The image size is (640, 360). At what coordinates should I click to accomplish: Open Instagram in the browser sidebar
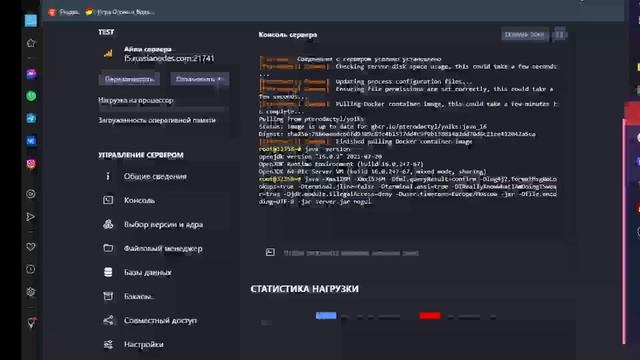click(x=31, y=164)
